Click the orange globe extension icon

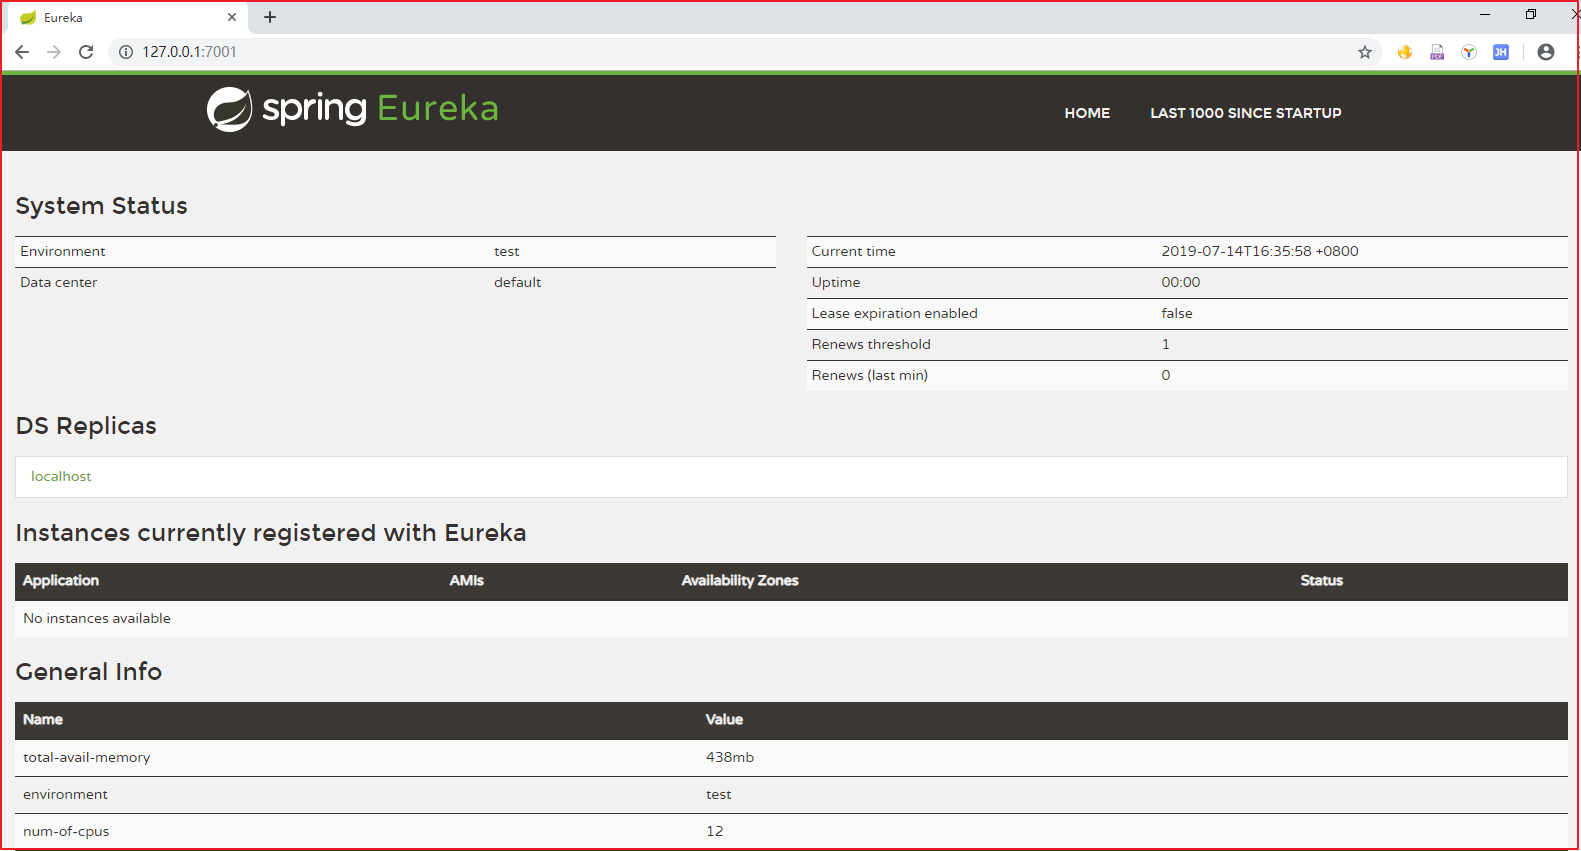click(1405, 52)
